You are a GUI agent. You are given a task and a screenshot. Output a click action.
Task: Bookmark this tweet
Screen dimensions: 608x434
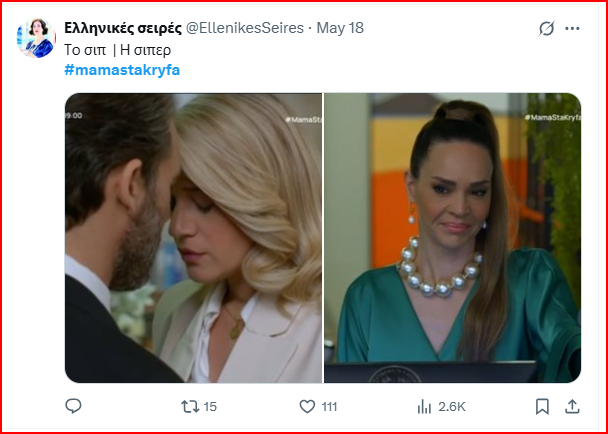pos(542,406)
